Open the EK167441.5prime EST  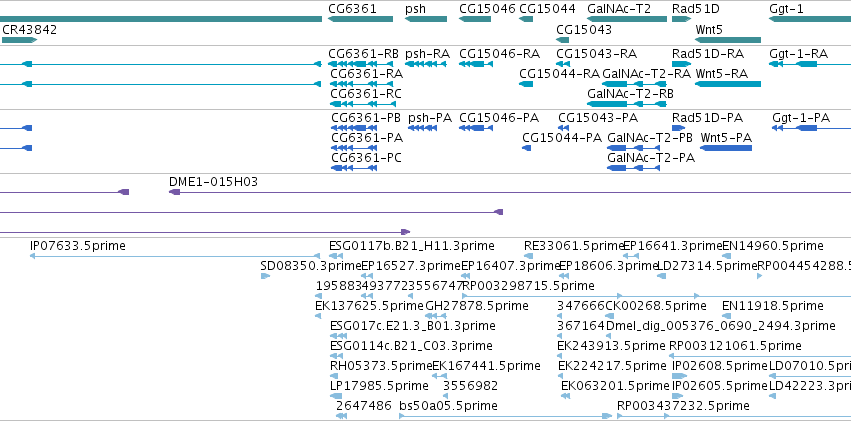coord(439,375)
